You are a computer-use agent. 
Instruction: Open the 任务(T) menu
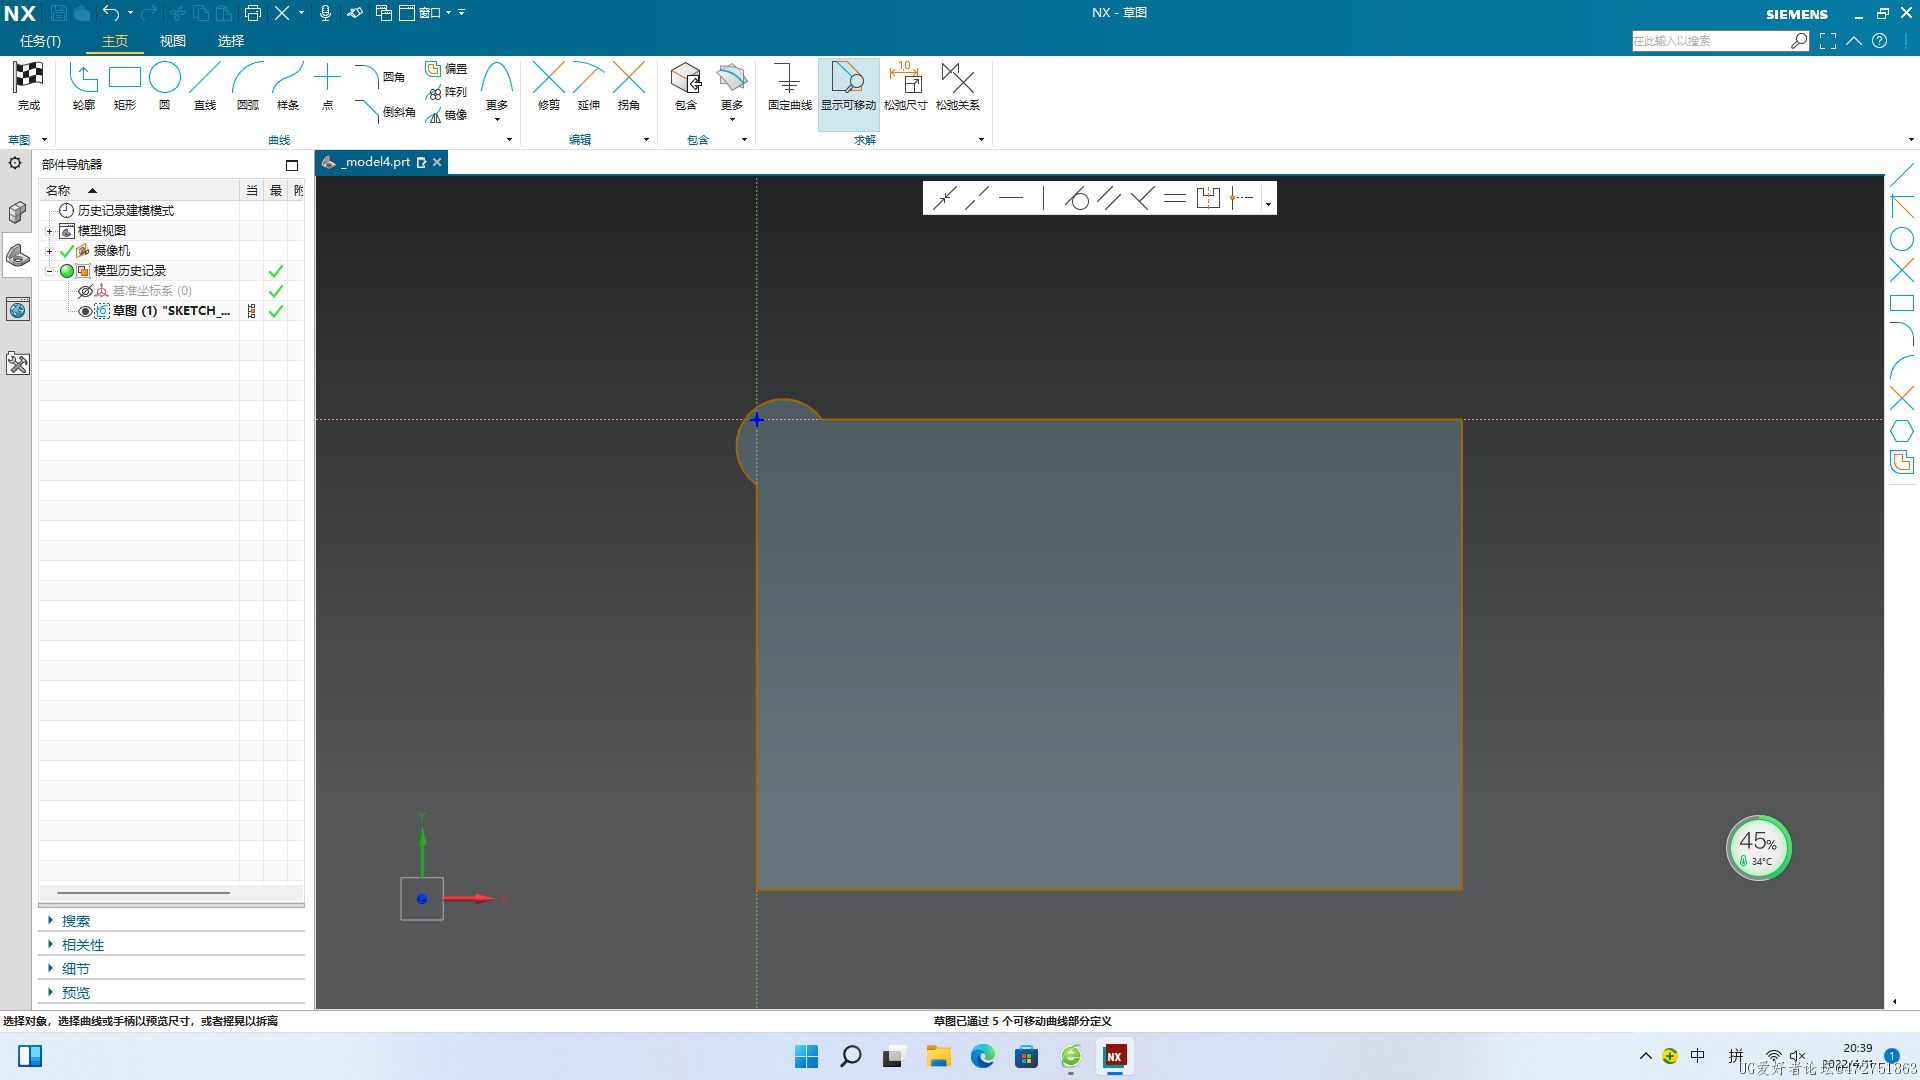coord(40,41)
